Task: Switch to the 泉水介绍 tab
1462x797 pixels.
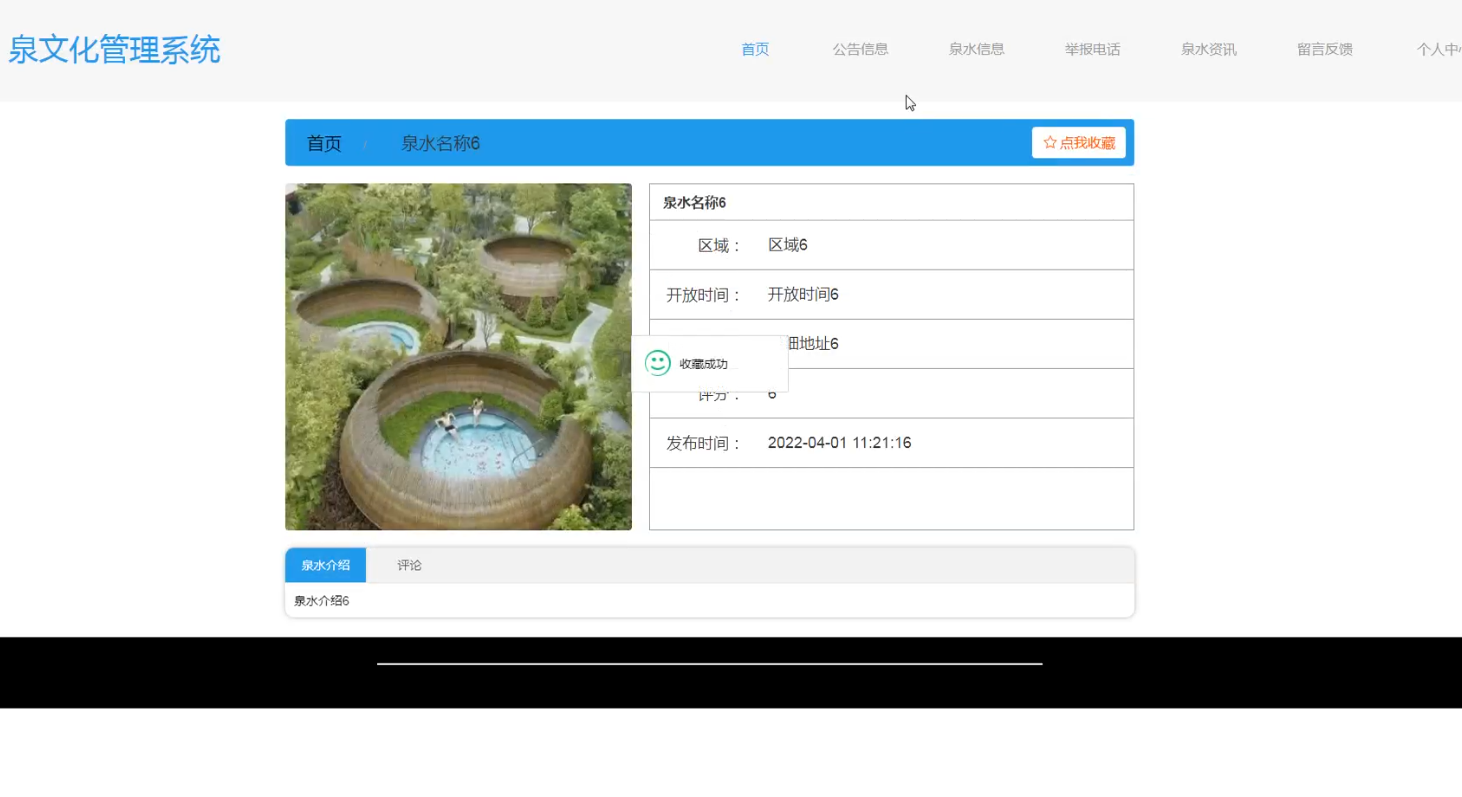Action: (325, 565)
